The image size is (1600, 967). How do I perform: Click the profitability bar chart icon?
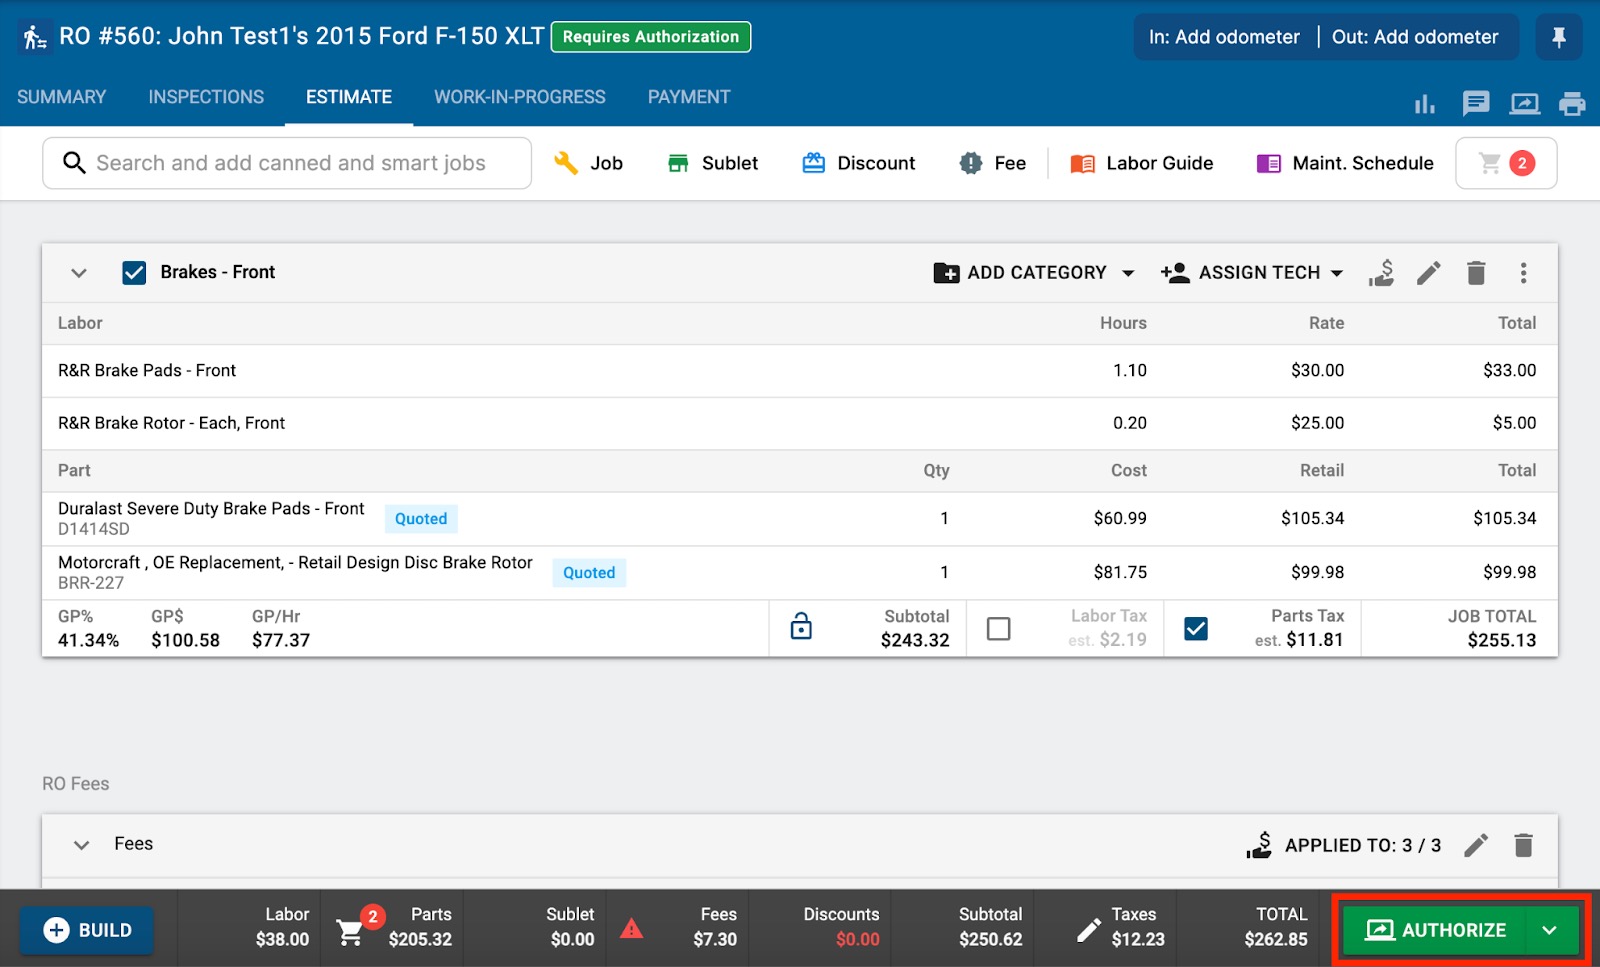[x=1424, y=103]
